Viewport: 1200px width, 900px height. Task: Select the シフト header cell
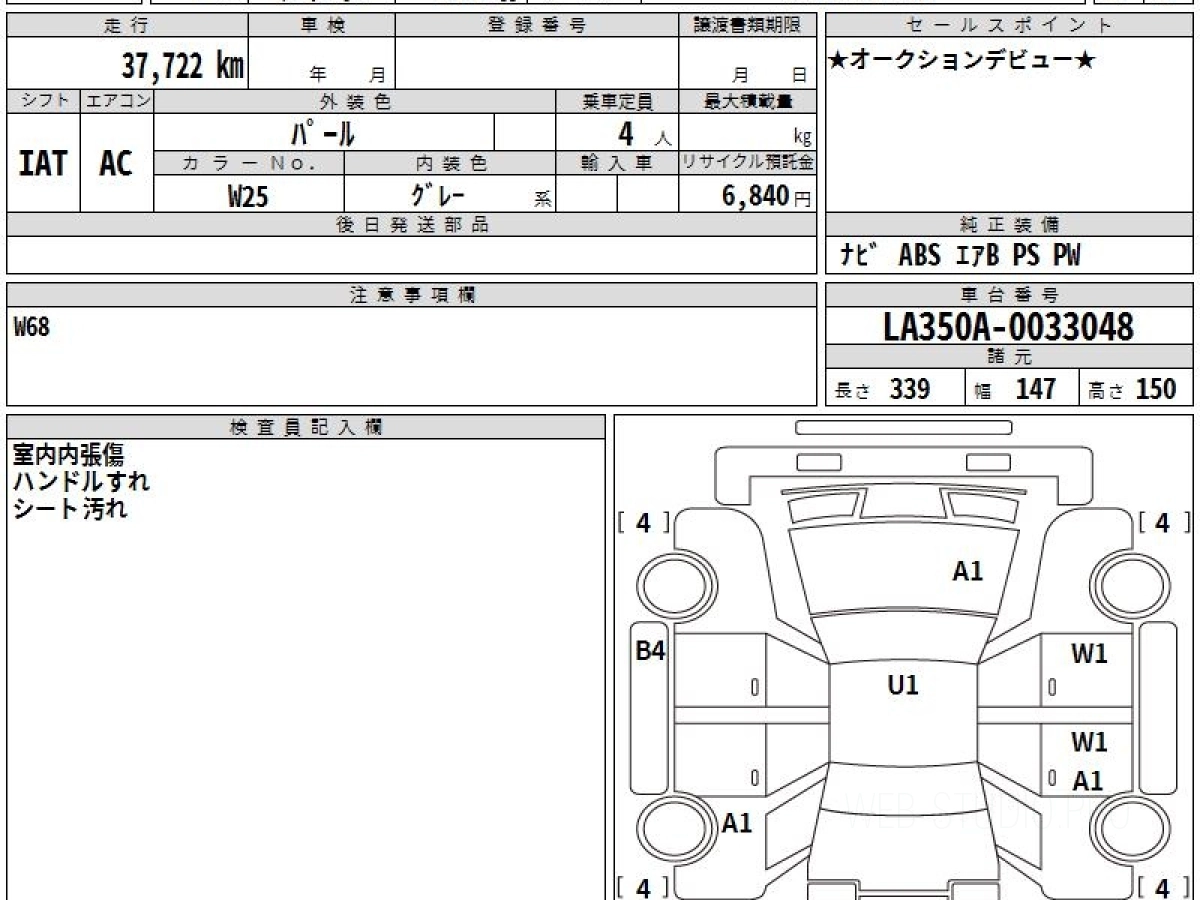point(43,101)
